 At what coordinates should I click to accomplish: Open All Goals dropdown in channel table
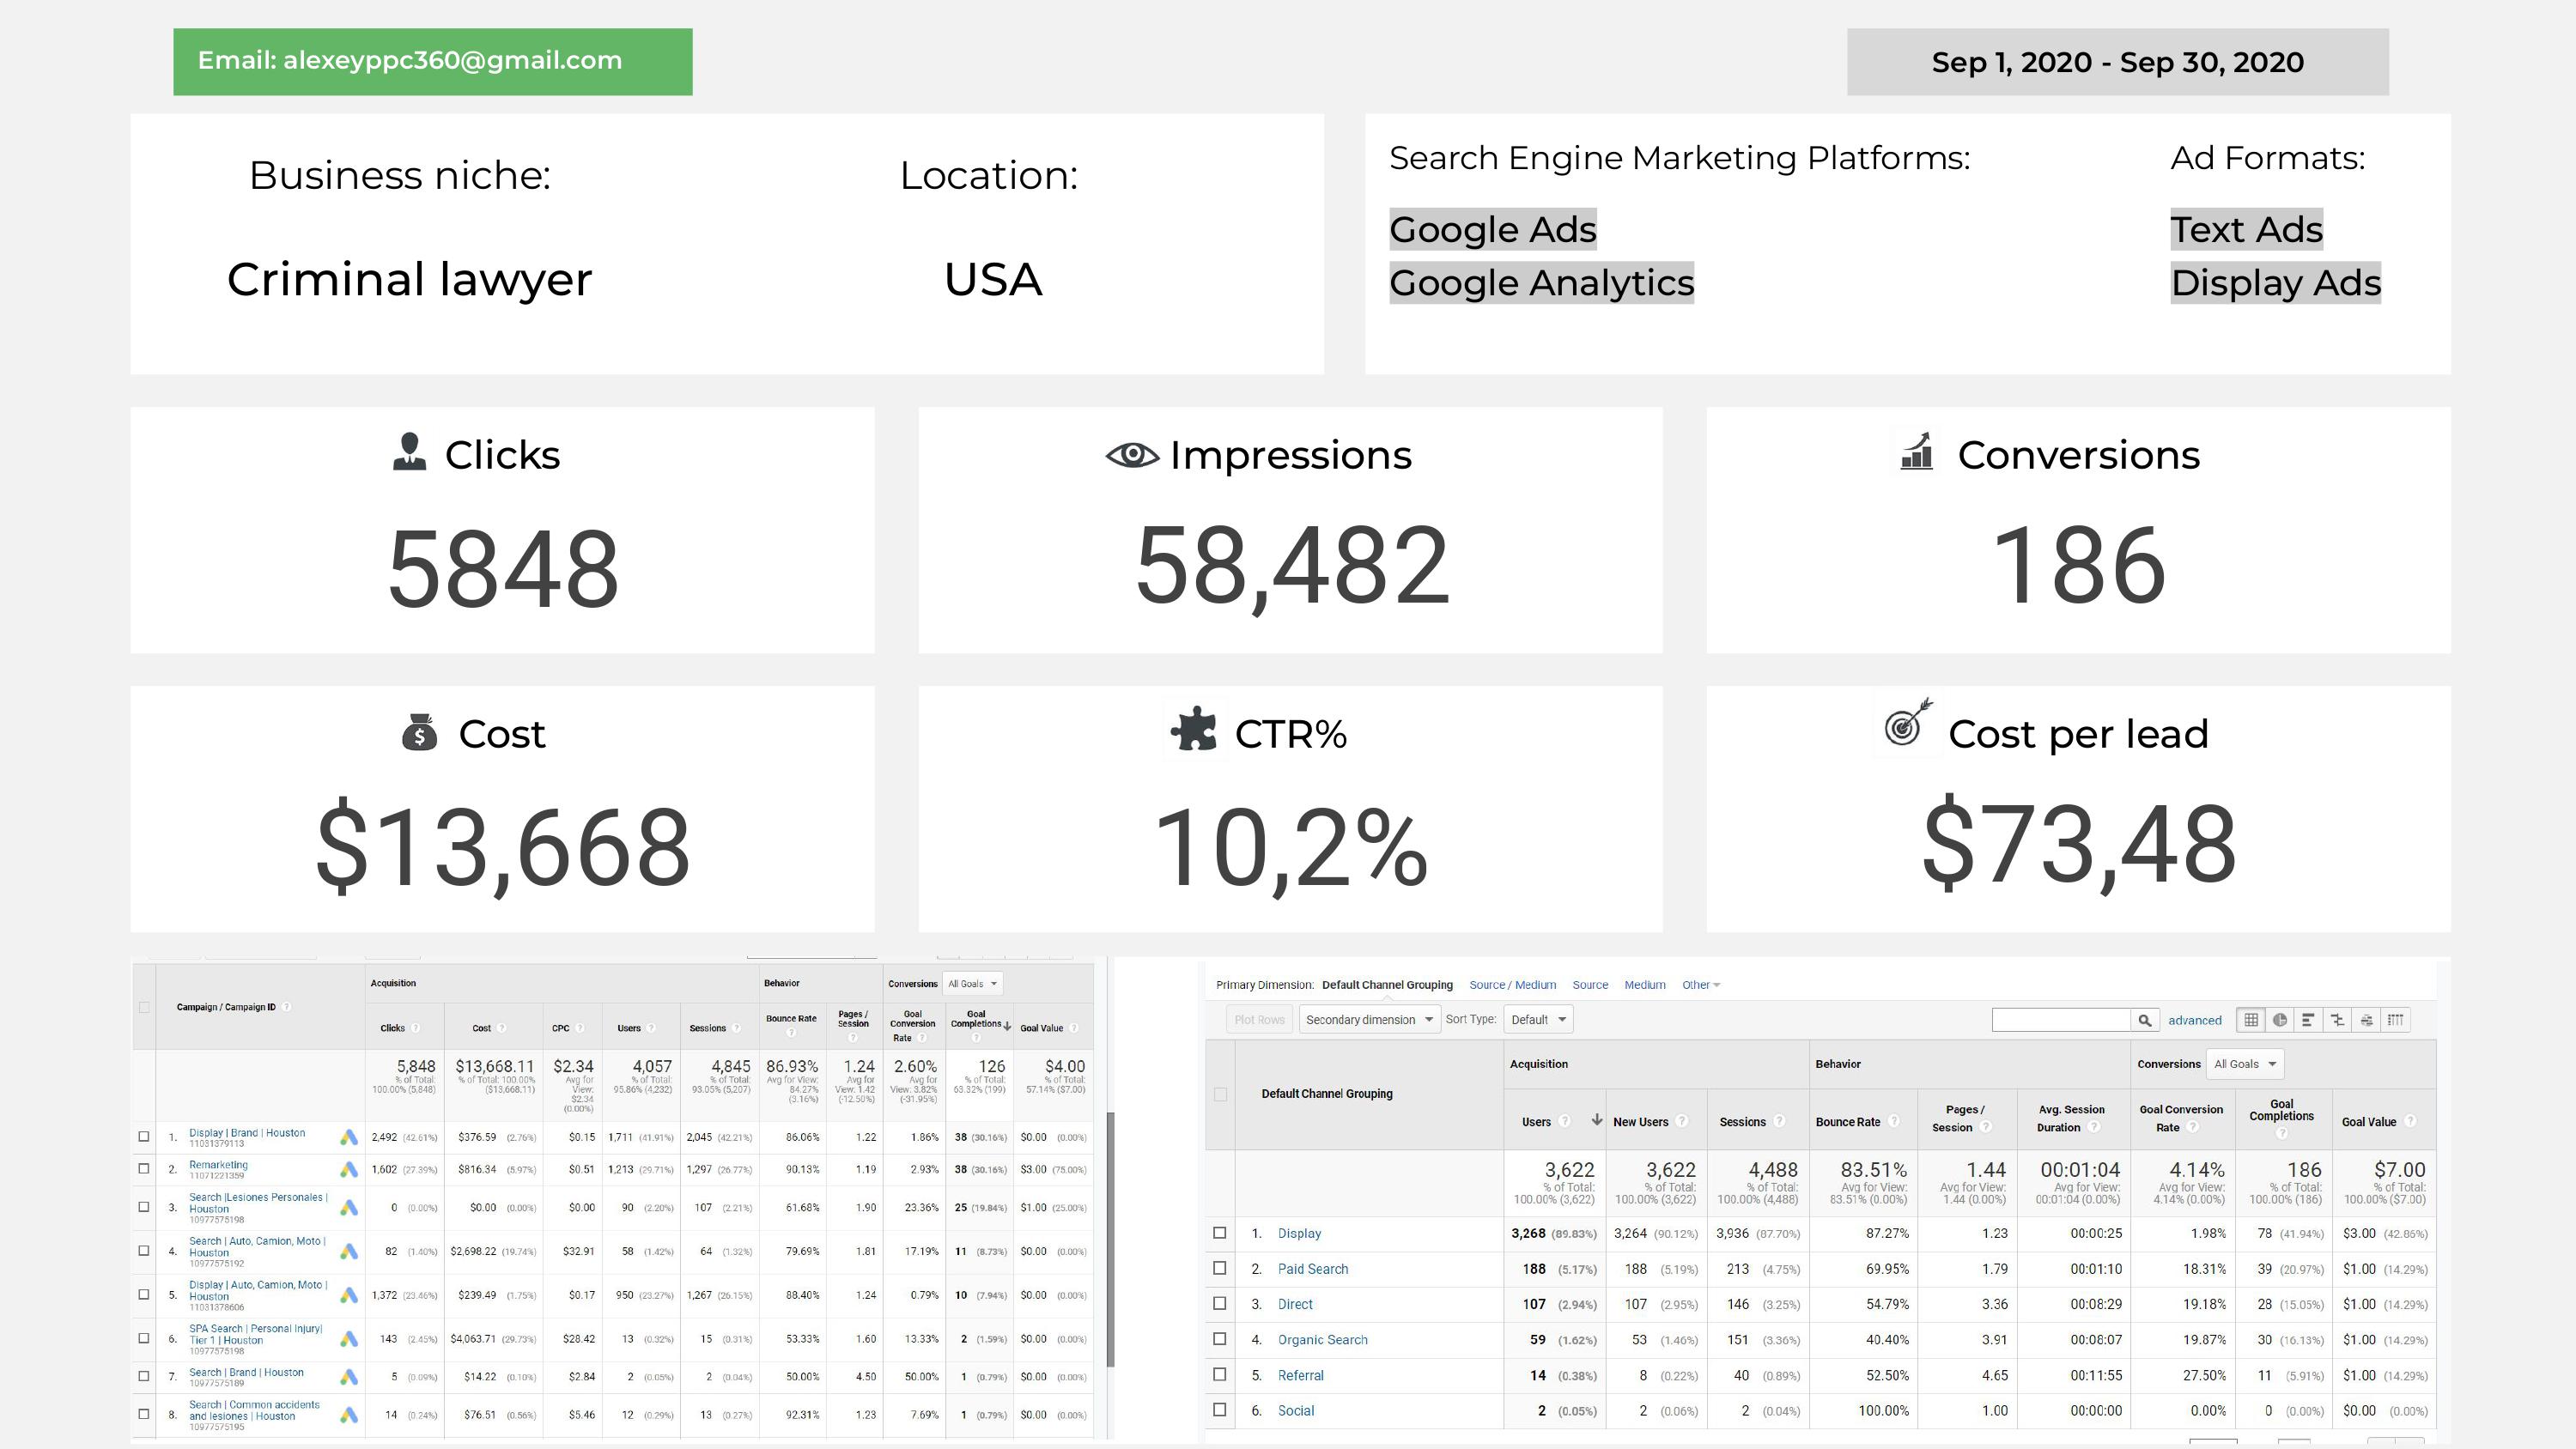click(2244, 1064)
